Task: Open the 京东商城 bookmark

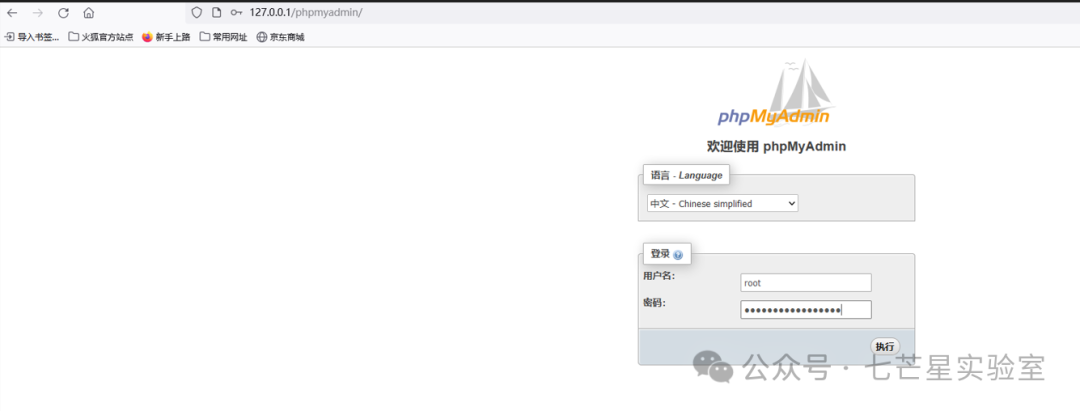Action: [x=280, y=37]
